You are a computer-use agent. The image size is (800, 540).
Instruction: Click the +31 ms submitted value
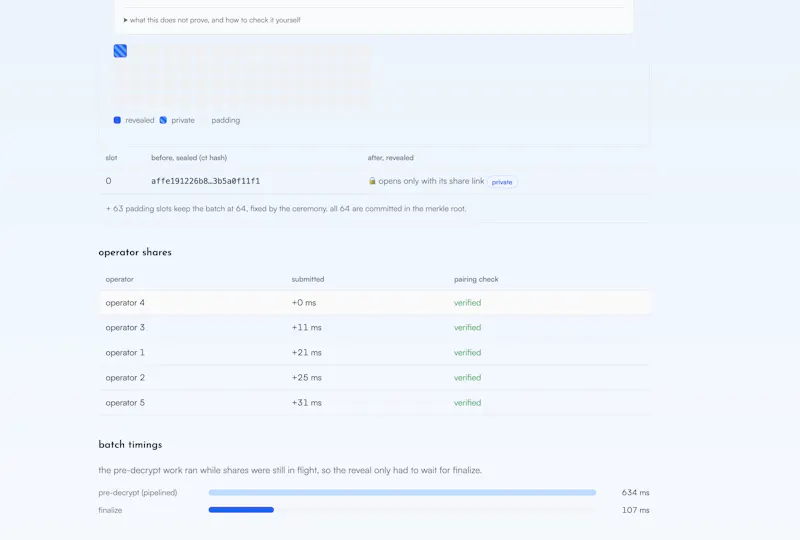[306, 403]
